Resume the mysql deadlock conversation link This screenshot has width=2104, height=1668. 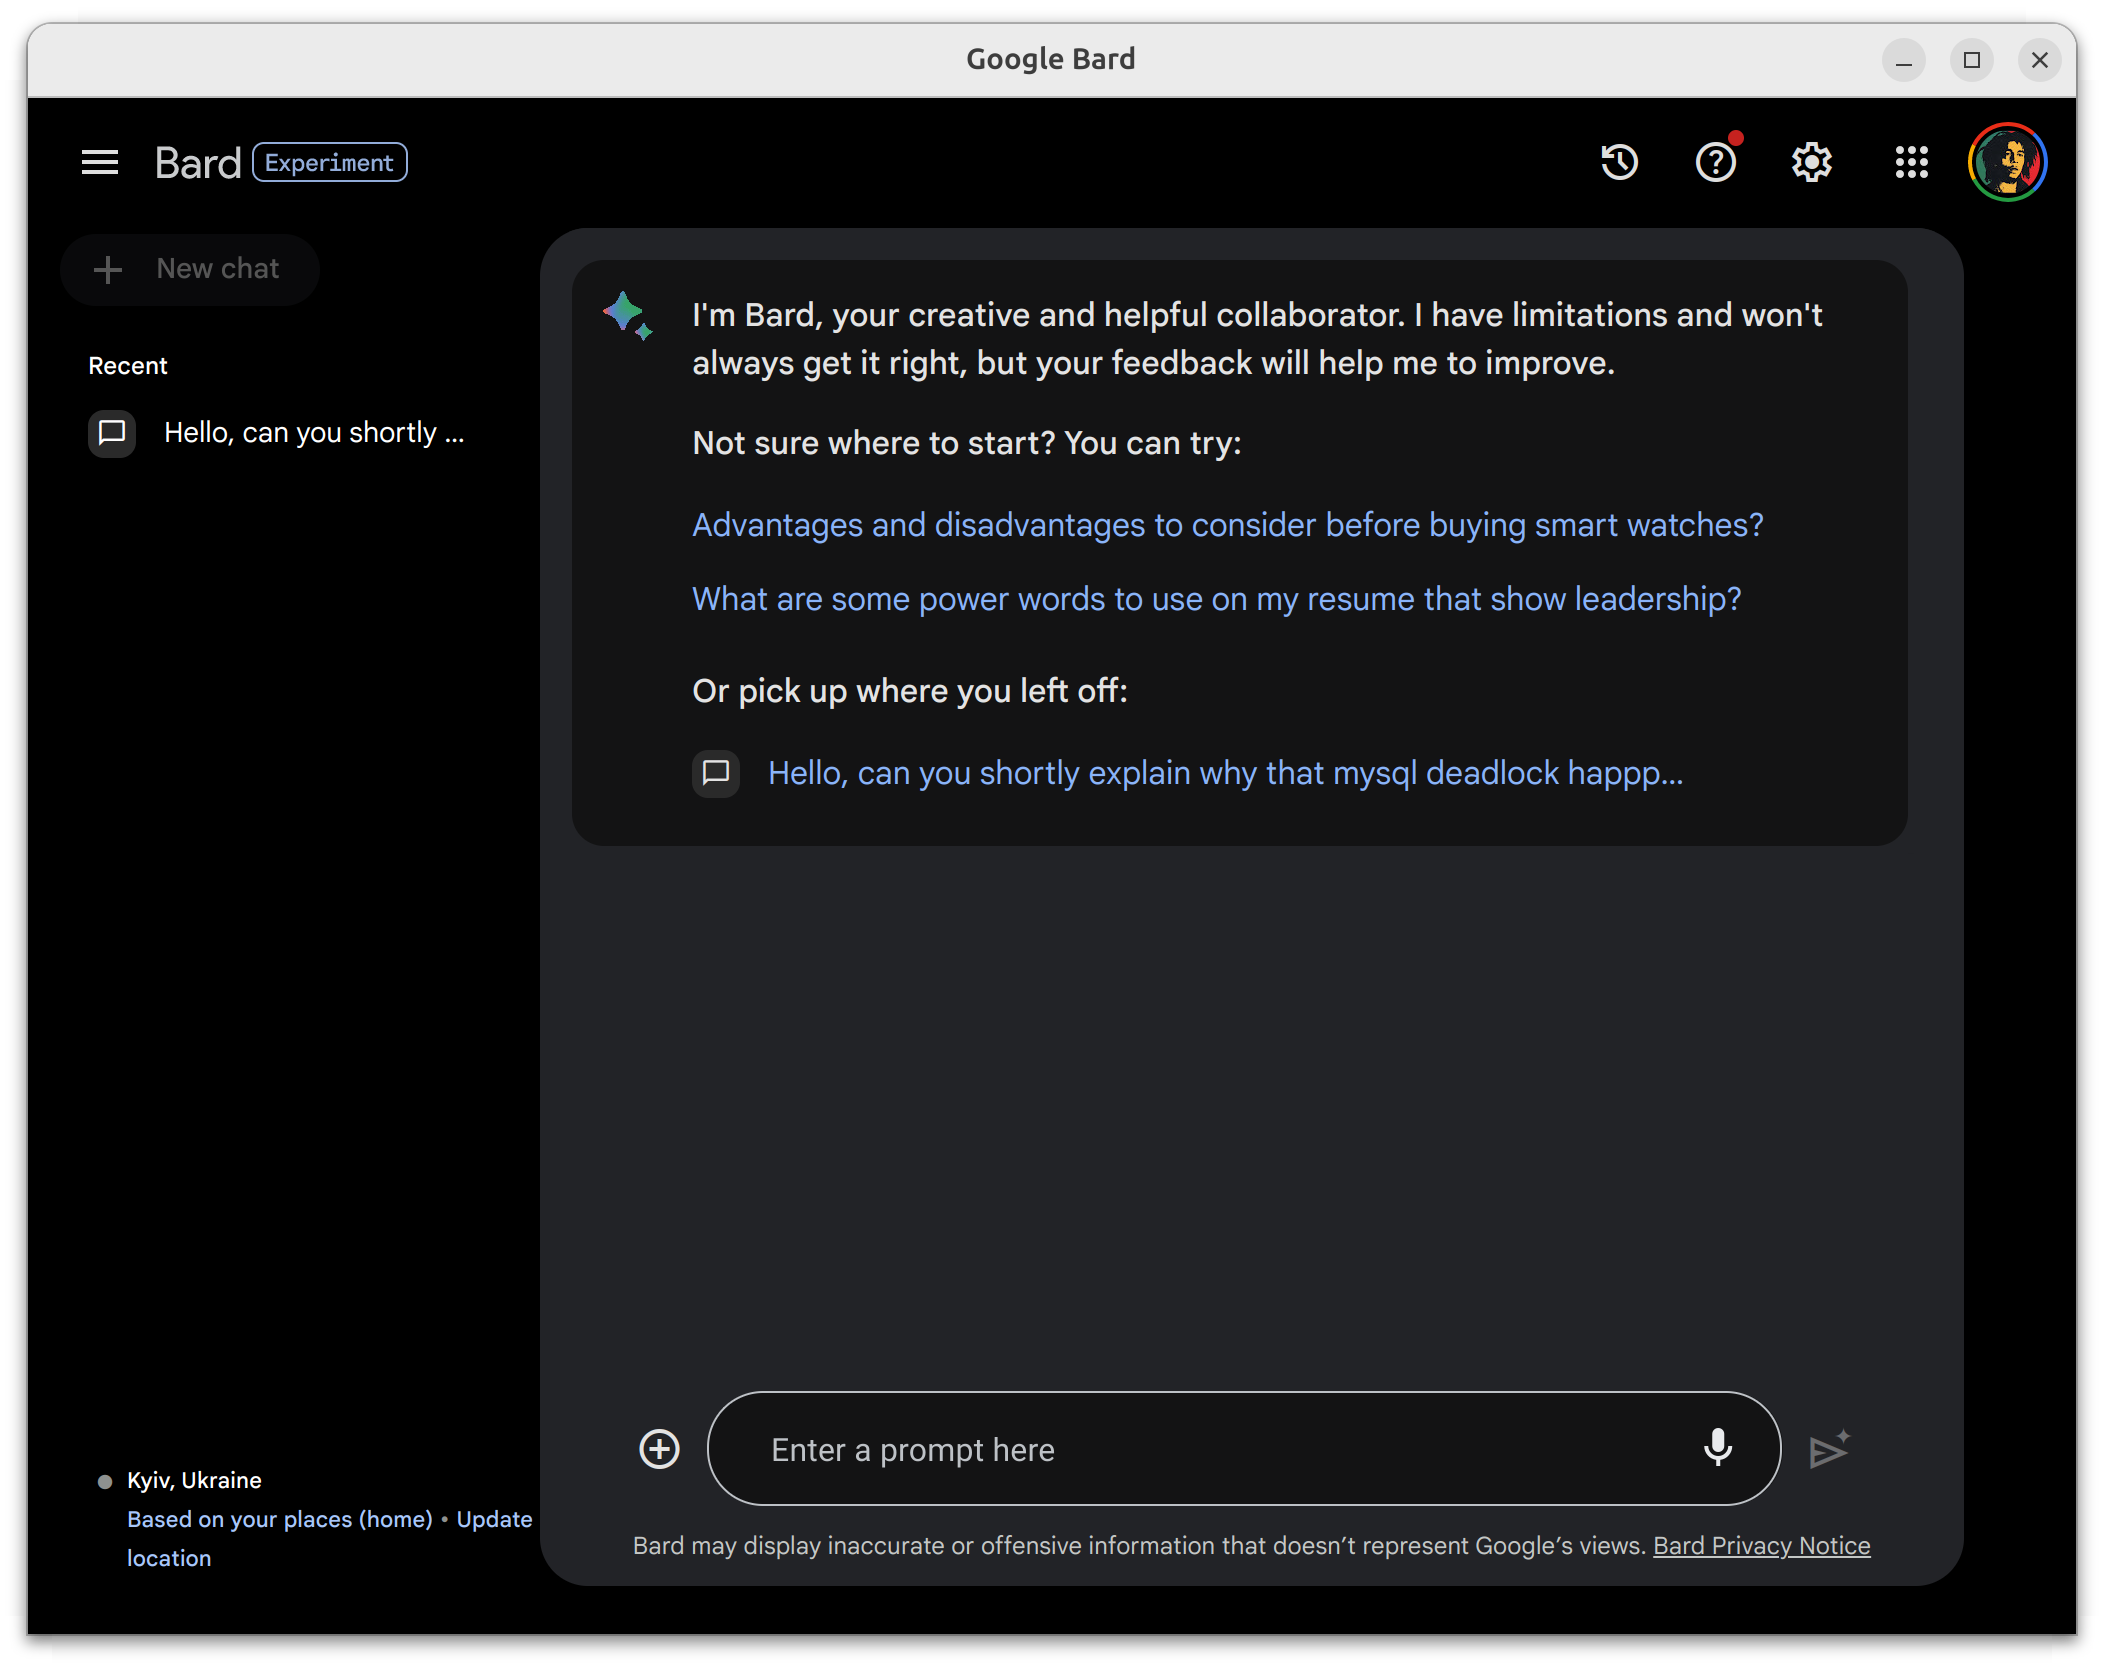(1225, 773)
